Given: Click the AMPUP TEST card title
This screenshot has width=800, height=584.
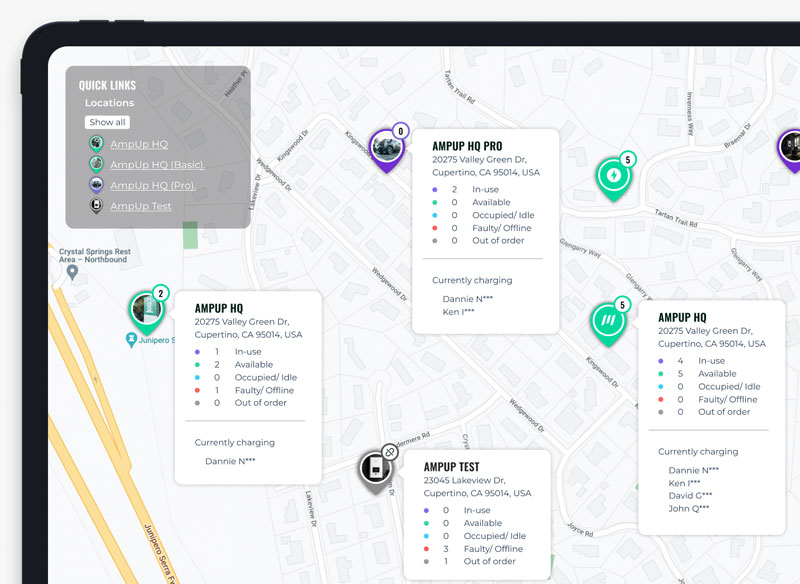Looking at the screenshot, I should (452, 467).
